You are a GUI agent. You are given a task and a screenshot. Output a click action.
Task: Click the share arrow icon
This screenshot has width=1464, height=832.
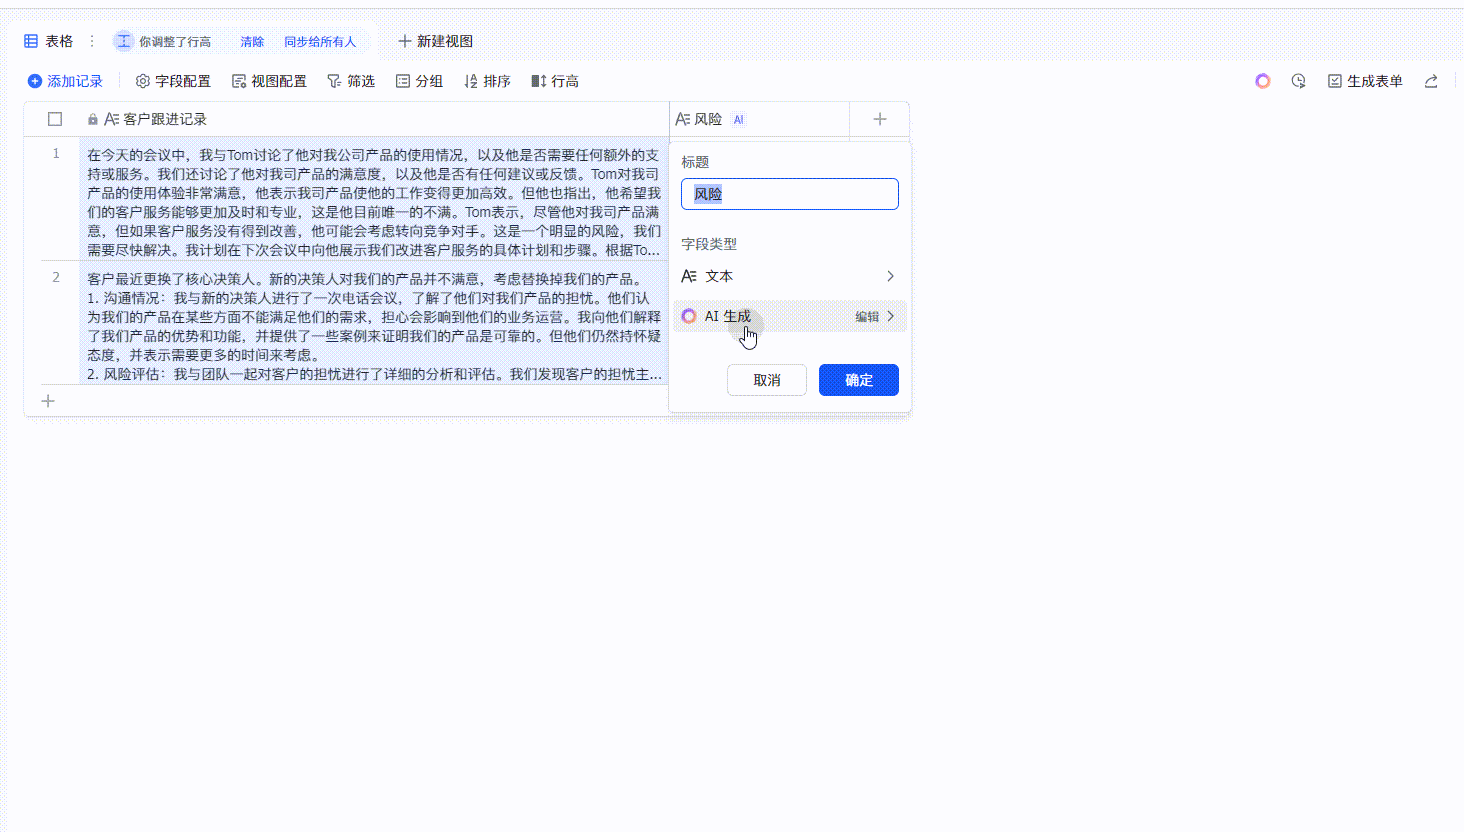pyautogui.click(x=1431, y=81)
